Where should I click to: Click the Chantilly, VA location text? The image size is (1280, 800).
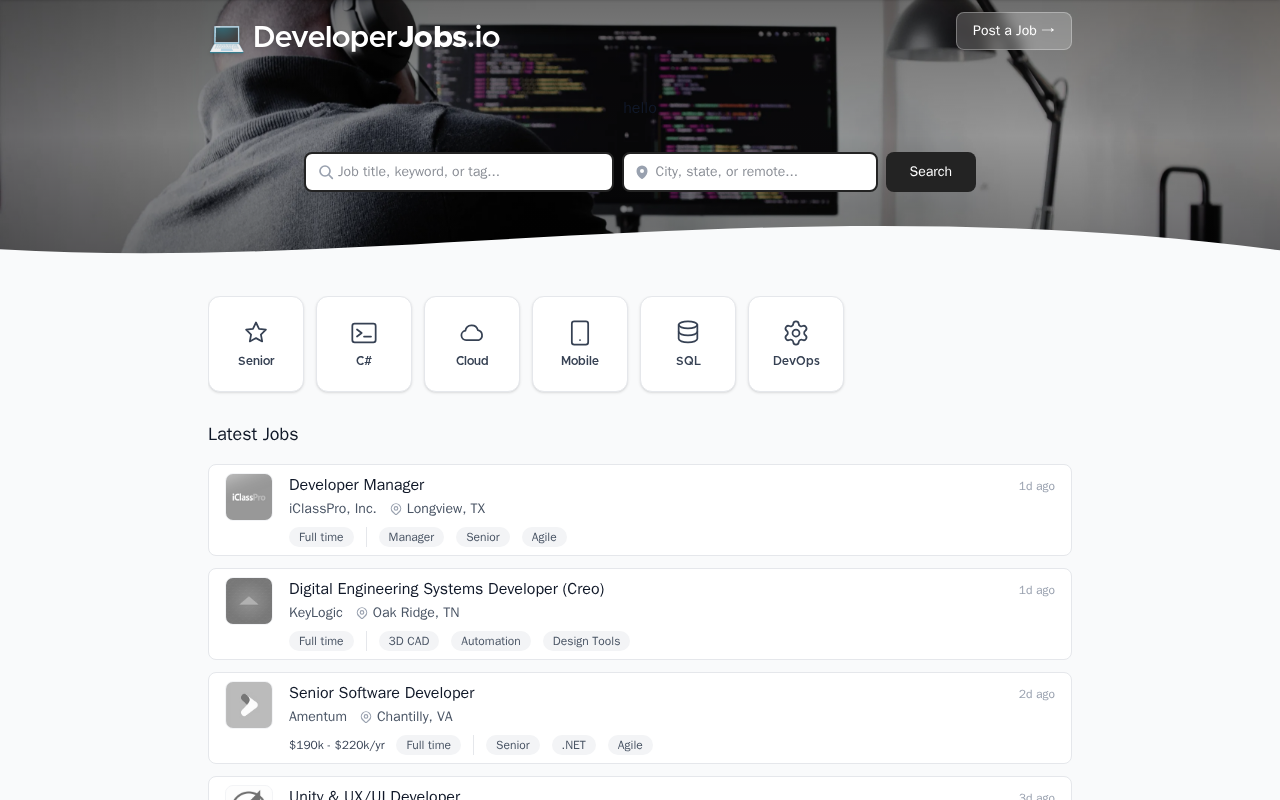(415, 717)
